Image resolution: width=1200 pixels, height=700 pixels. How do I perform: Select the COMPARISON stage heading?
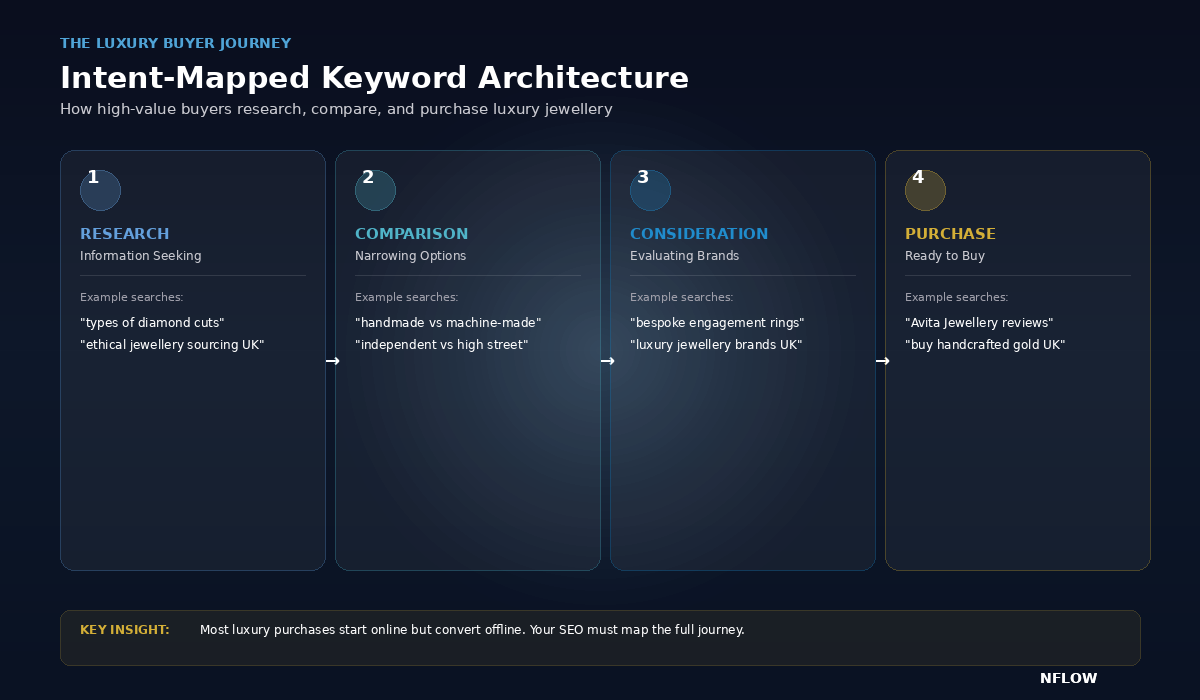point(411,234)
